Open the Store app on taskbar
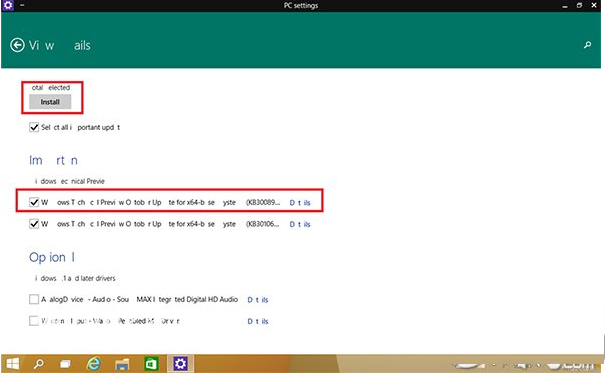 click(x=151, y=364)
